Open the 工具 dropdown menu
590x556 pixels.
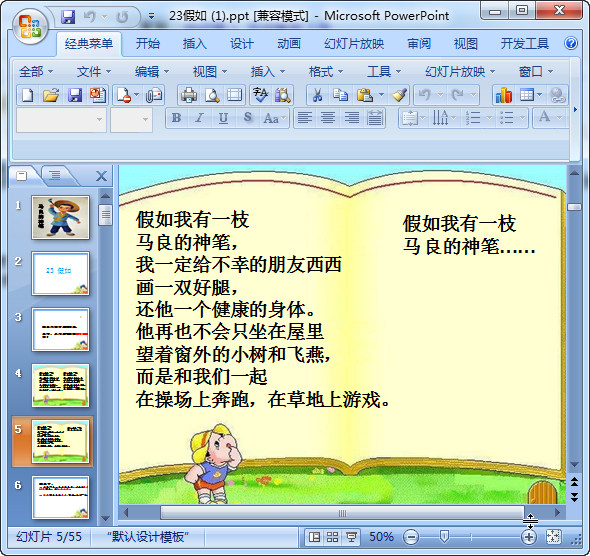(x=384, y=71)
